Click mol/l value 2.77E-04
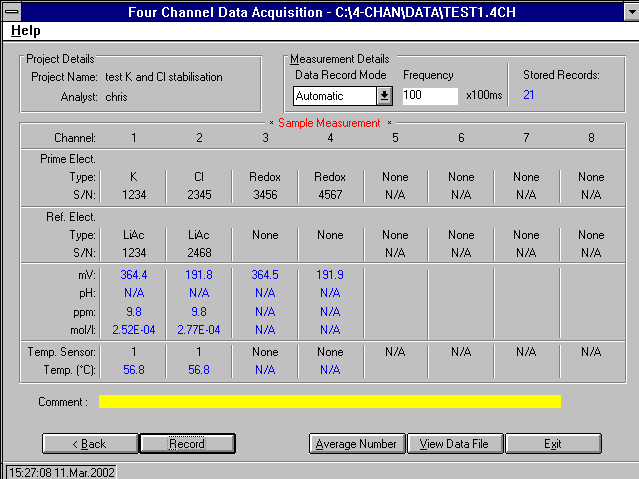639x479 pixels. 199,330
